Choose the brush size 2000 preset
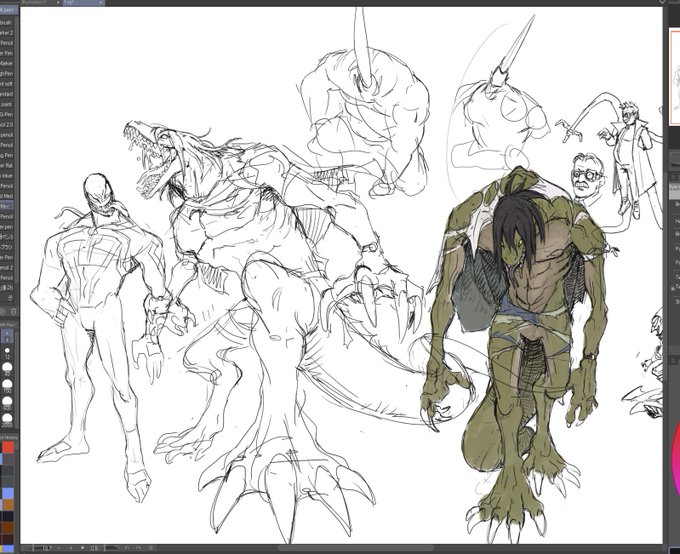Viewport: 680px width, 554px height. point(7,420)
